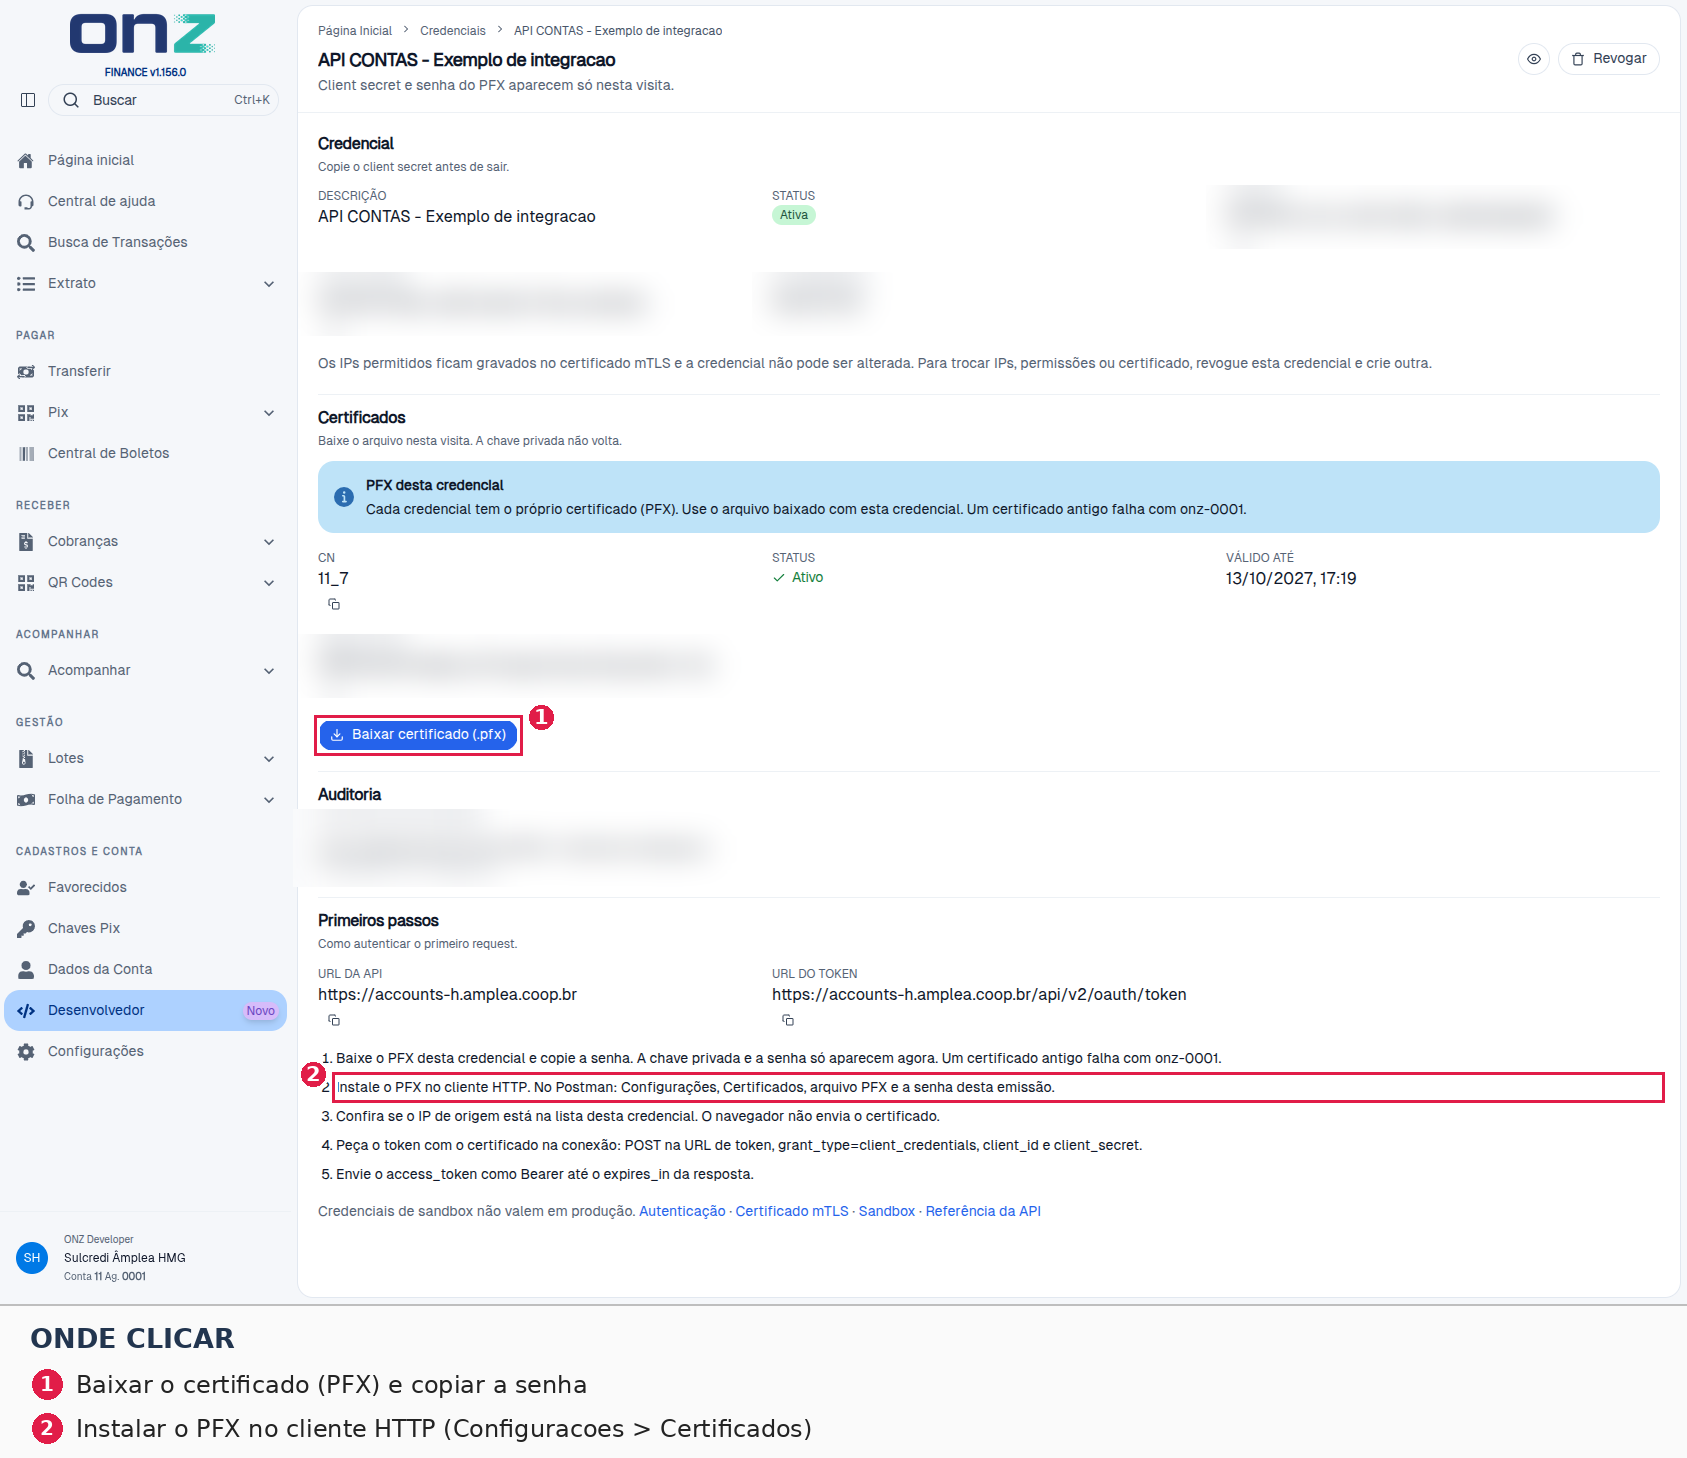Click Baixar certificado (.pfx) button
Image resolution: width=1687 pixels, height=1458 pixels.
click(x=418, y=735)
